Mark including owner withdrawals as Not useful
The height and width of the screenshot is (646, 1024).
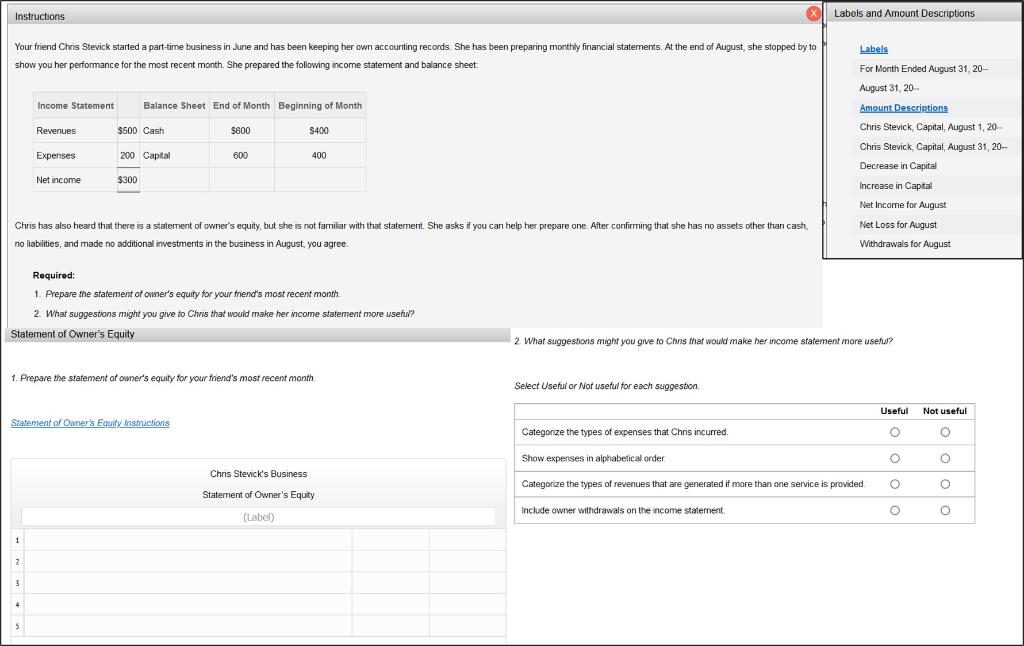click(945, 510)
